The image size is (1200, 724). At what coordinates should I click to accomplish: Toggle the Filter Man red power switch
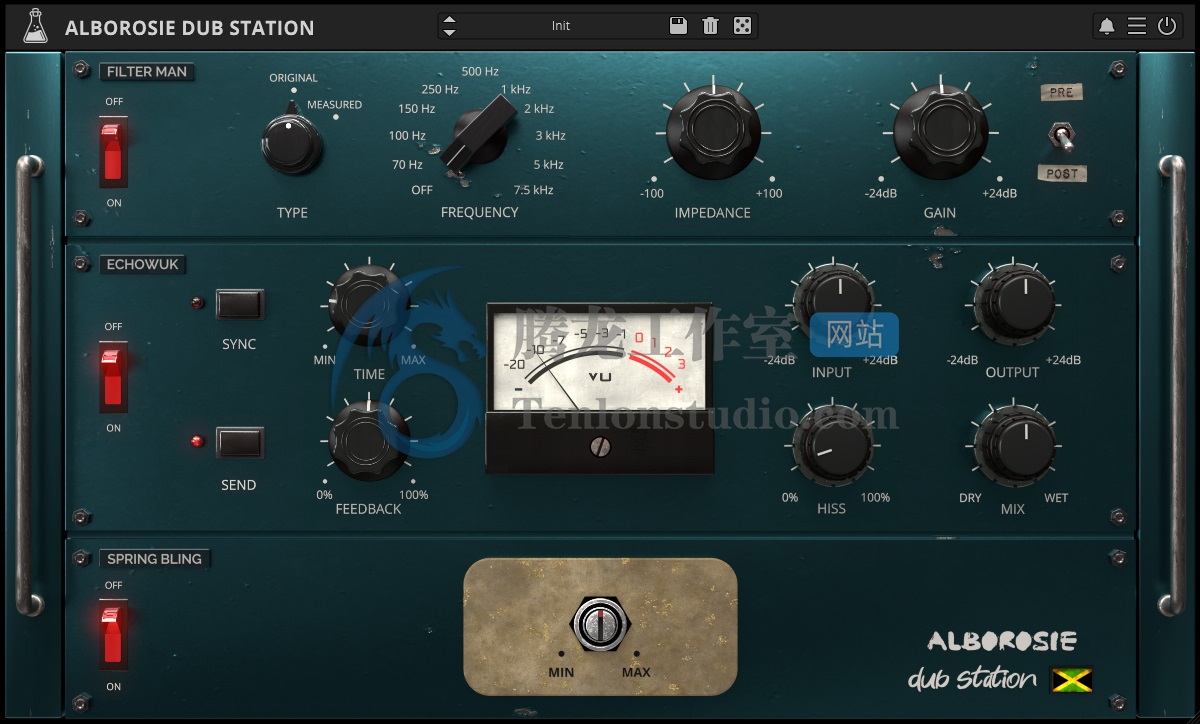point(113,152)
